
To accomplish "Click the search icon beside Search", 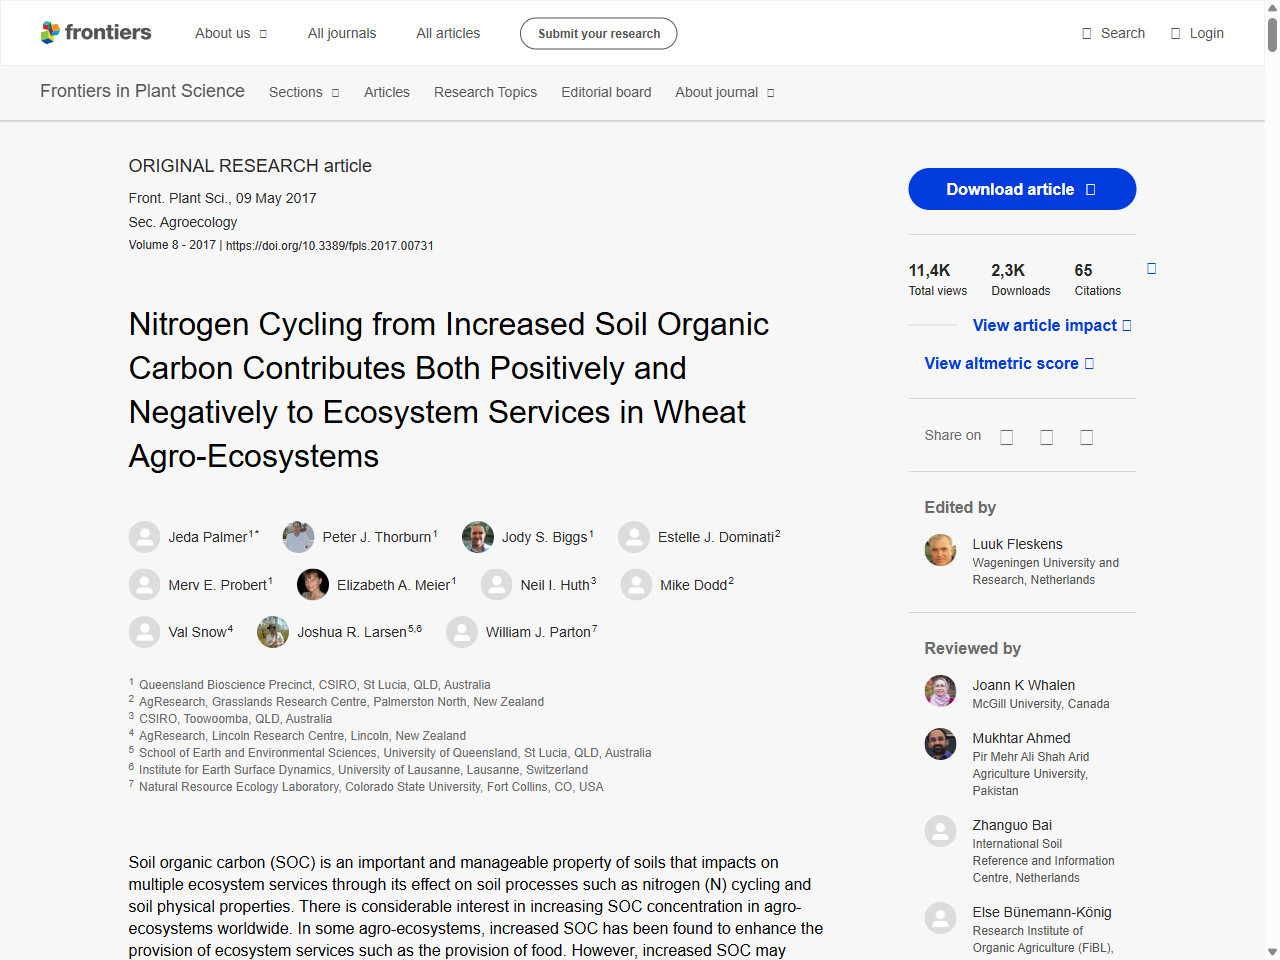I will tap(1087, 33).
